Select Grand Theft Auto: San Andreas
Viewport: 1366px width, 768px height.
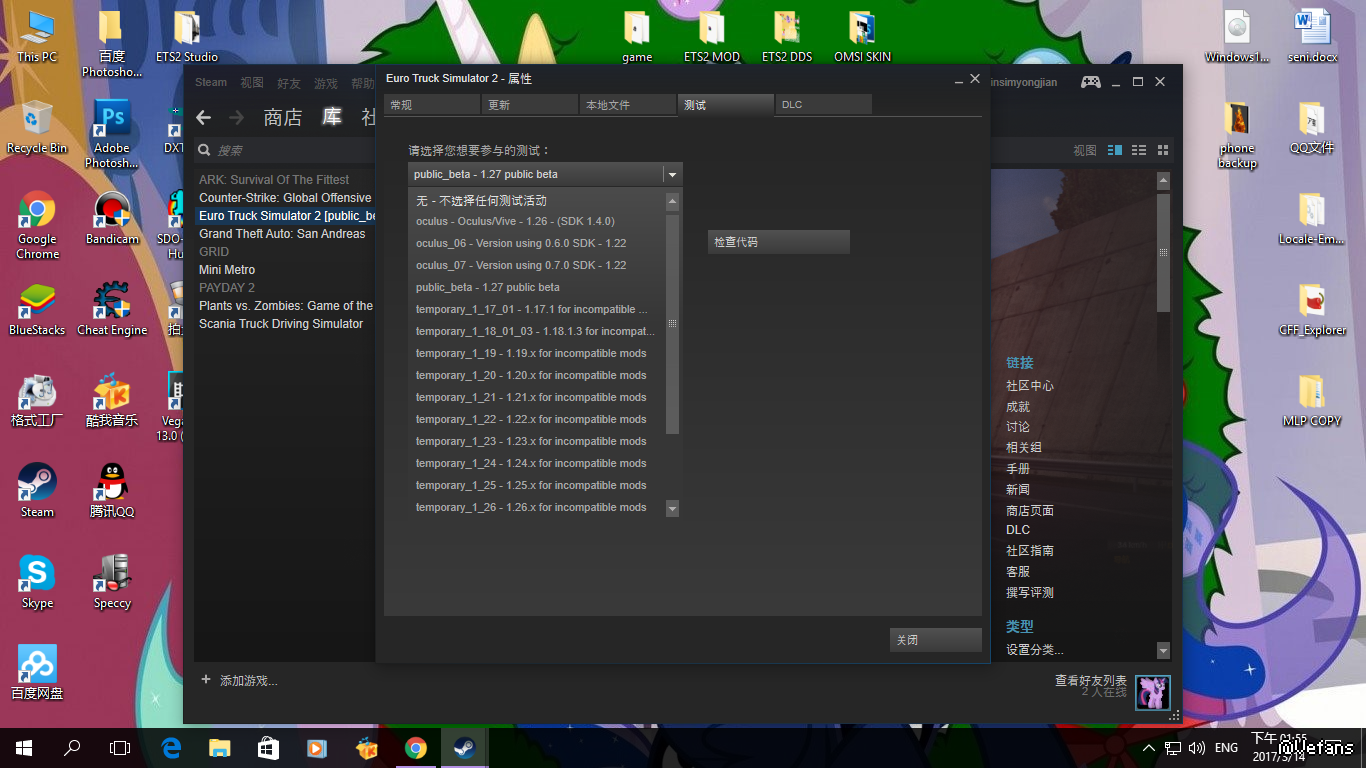[282, 234]
